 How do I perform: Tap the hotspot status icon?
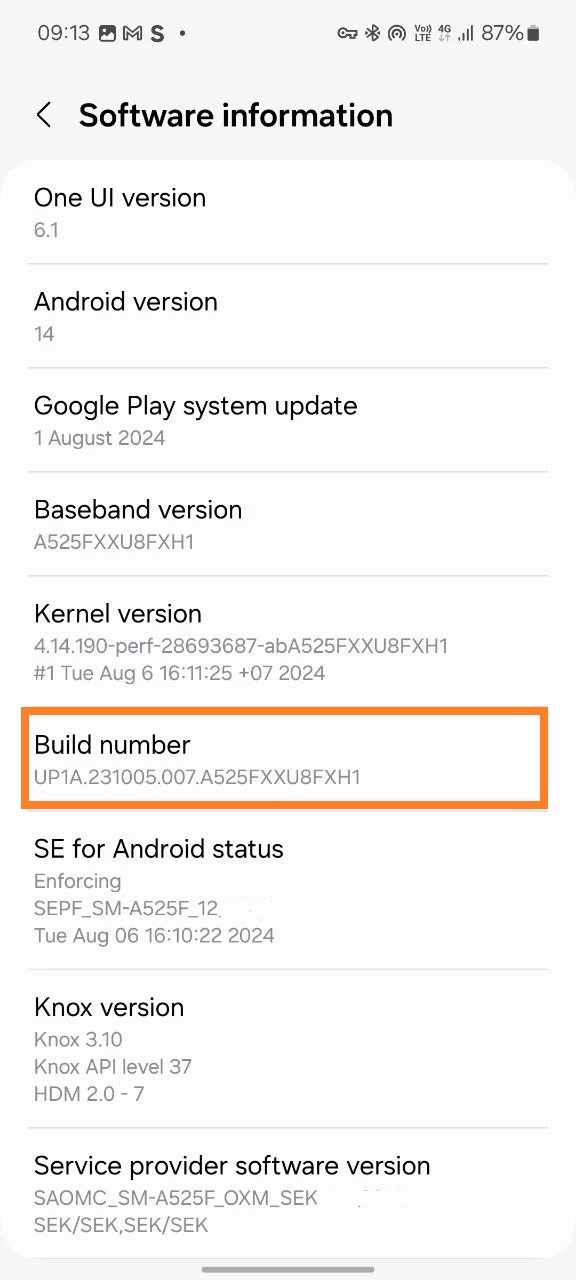point(397,33)
